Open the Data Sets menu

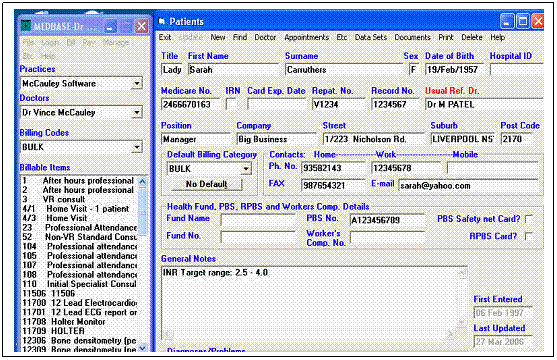(371, 37)
